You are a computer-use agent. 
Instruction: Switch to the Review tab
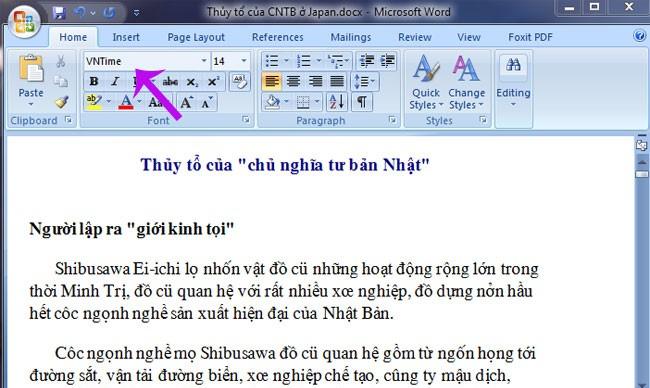(415, 37)
